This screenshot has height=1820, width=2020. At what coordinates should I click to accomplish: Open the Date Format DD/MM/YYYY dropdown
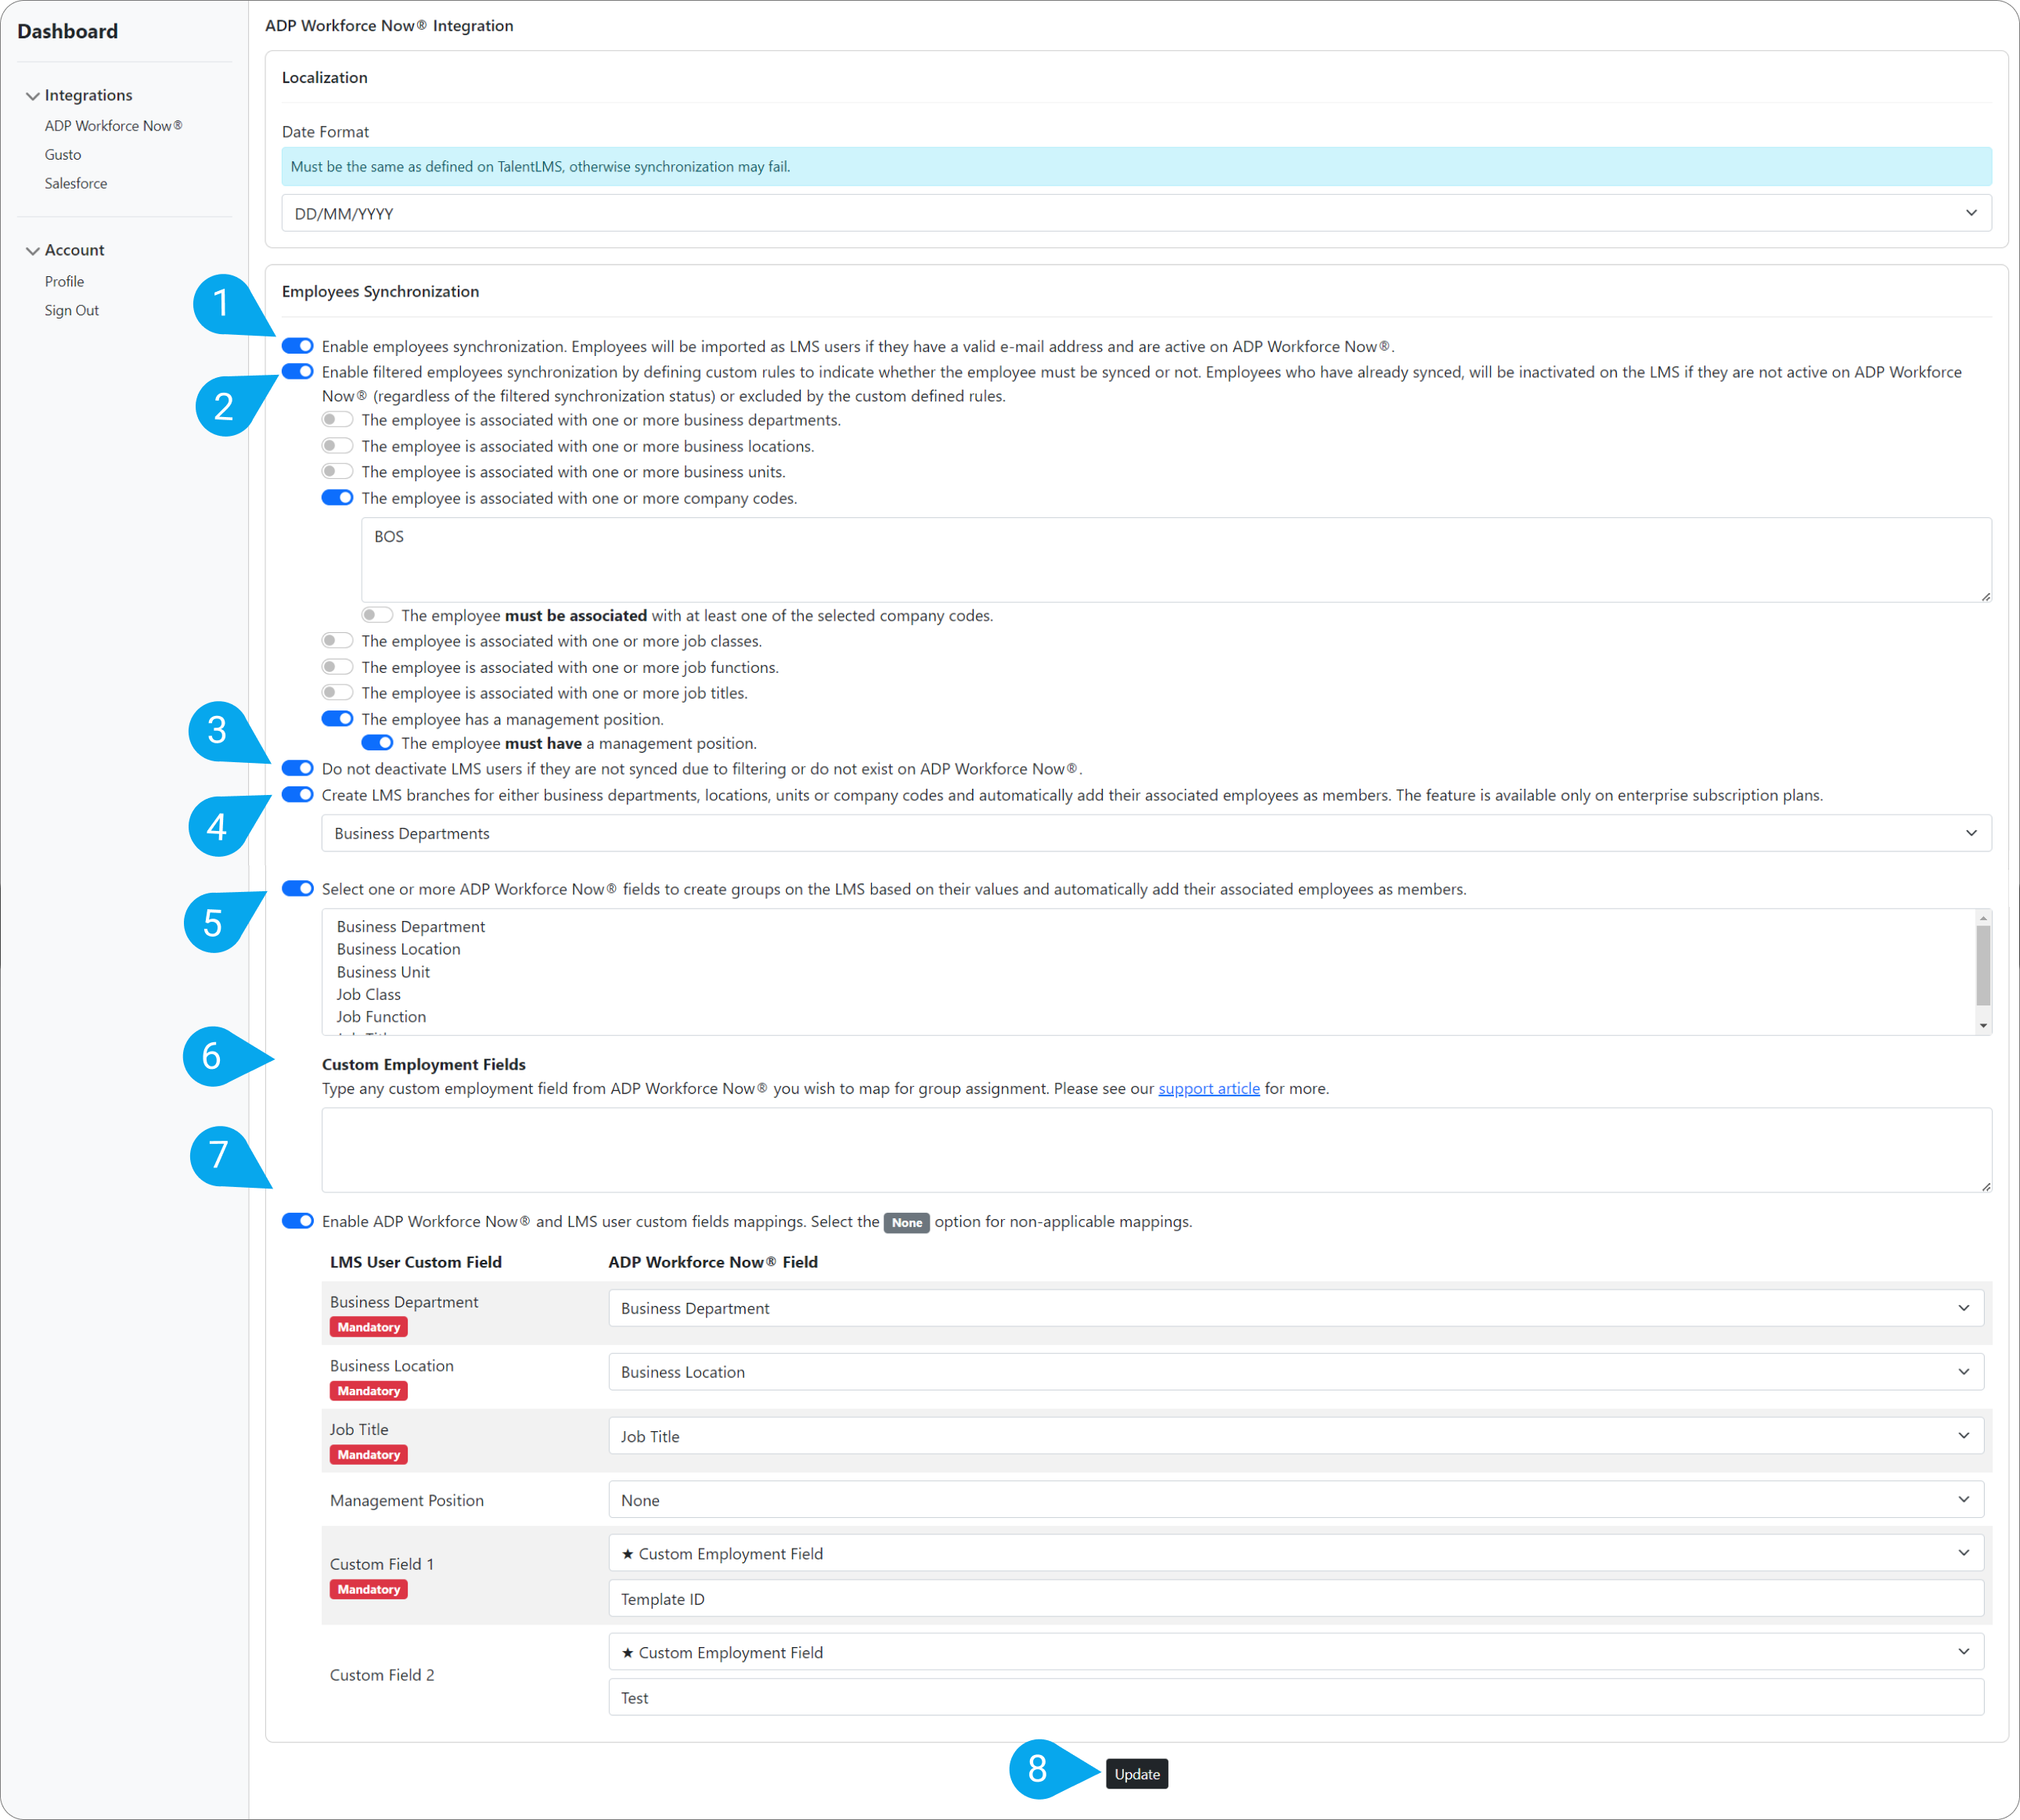[1136, 213]
